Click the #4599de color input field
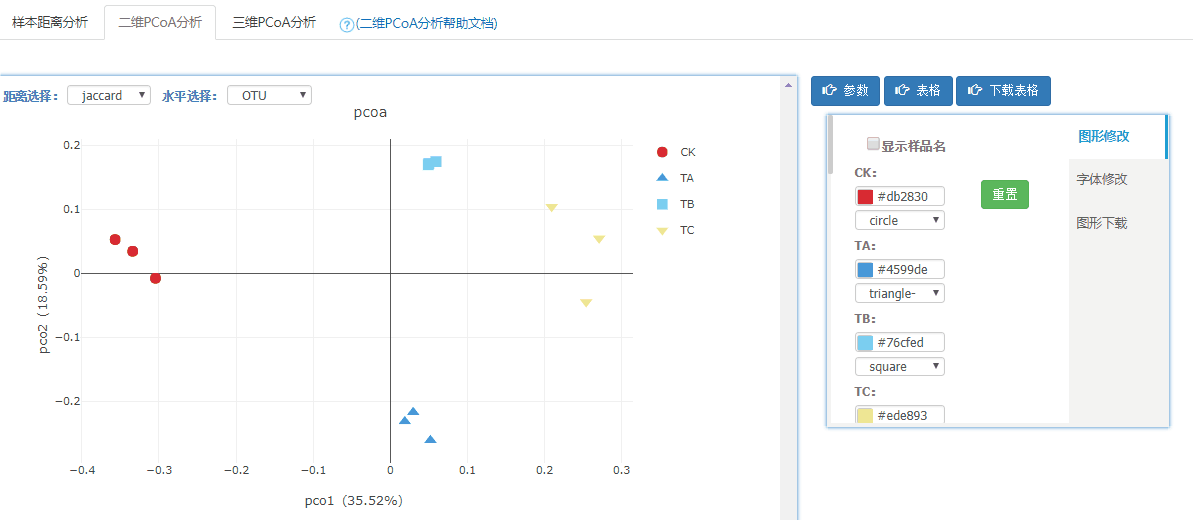Image resolution: width=1193 pixels, height=520 pixels. click(900, 270)
